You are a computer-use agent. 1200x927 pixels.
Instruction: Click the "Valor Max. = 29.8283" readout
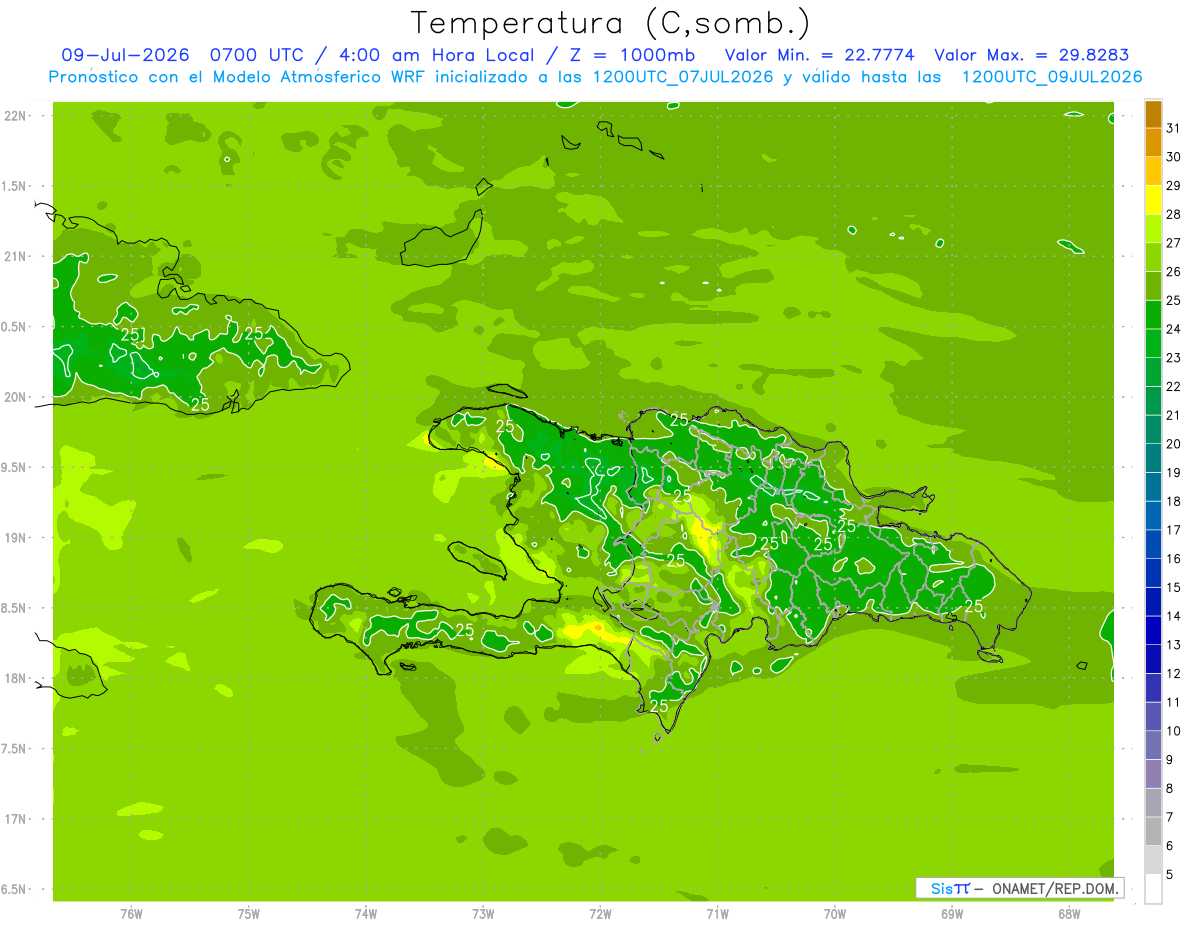point(1031,55)
